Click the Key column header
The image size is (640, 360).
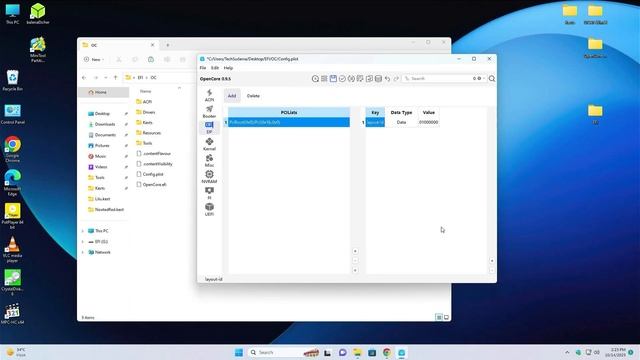[375, 112]
